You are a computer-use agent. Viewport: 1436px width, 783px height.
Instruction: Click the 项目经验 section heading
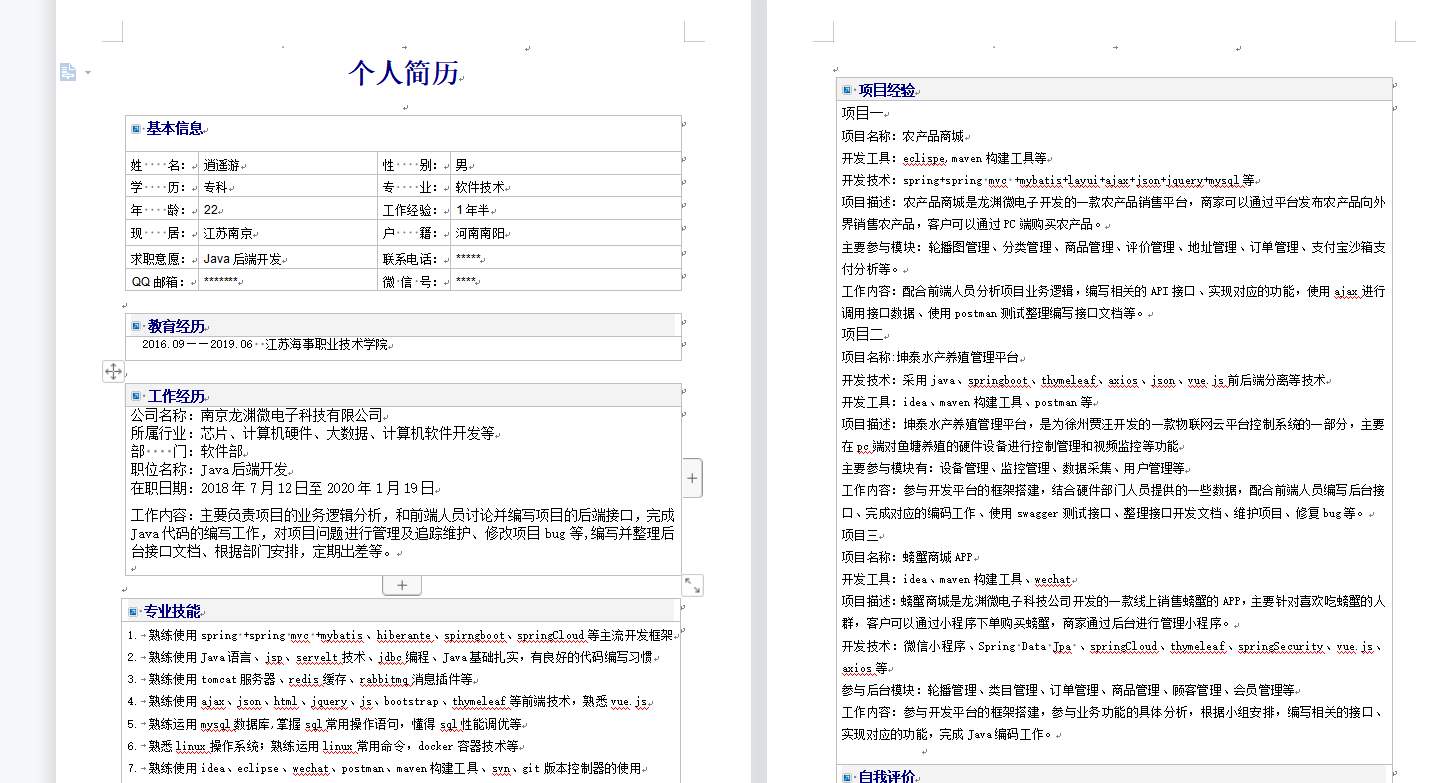[887, 90]
